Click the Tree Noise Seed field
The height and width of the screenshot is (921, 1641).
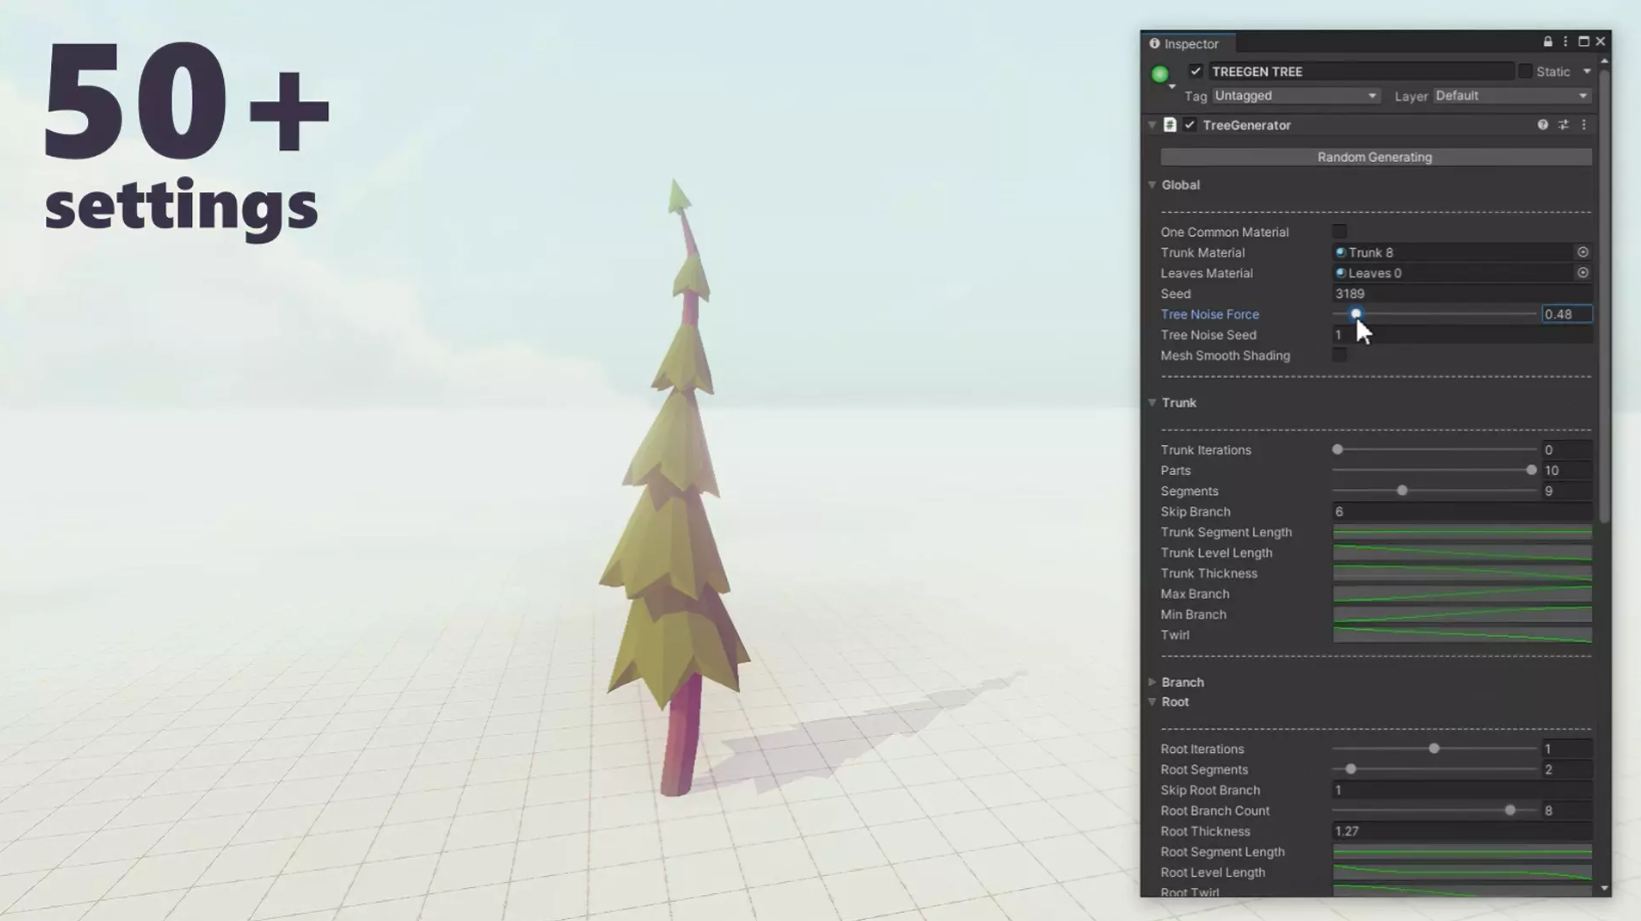1462,335
